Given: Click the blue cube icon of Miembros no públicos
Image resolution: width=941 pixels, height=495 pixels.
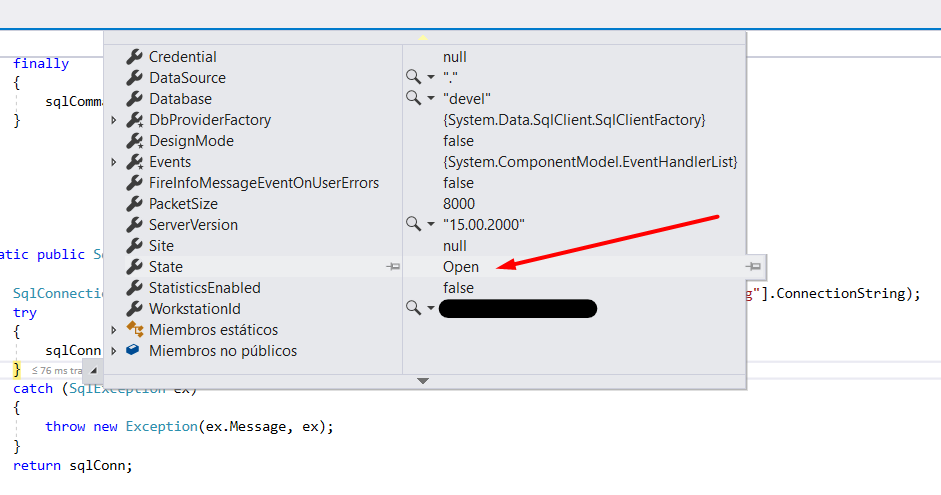Looking at the screenshot, I should pyautogui.click(x=134, y=350).
